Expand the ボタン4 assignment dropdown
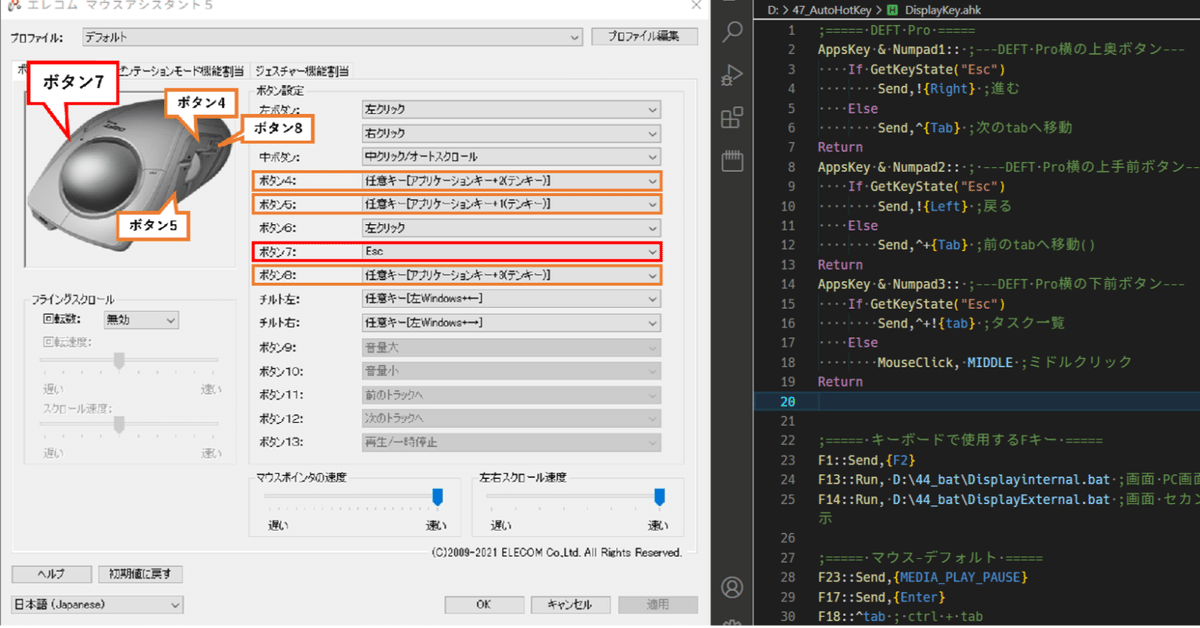Viewport: 1200px width, 628px height. click(x=511, y=181)
